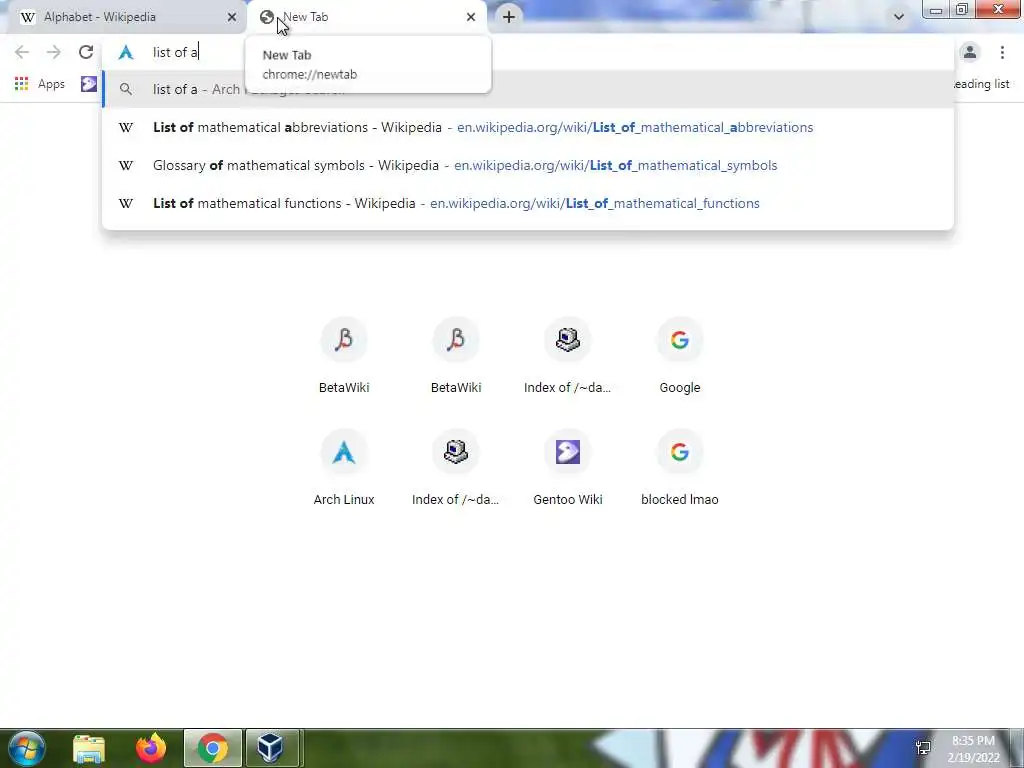
Task: Open the Apps bookmarks shortcut
Action: click(40, 84)
